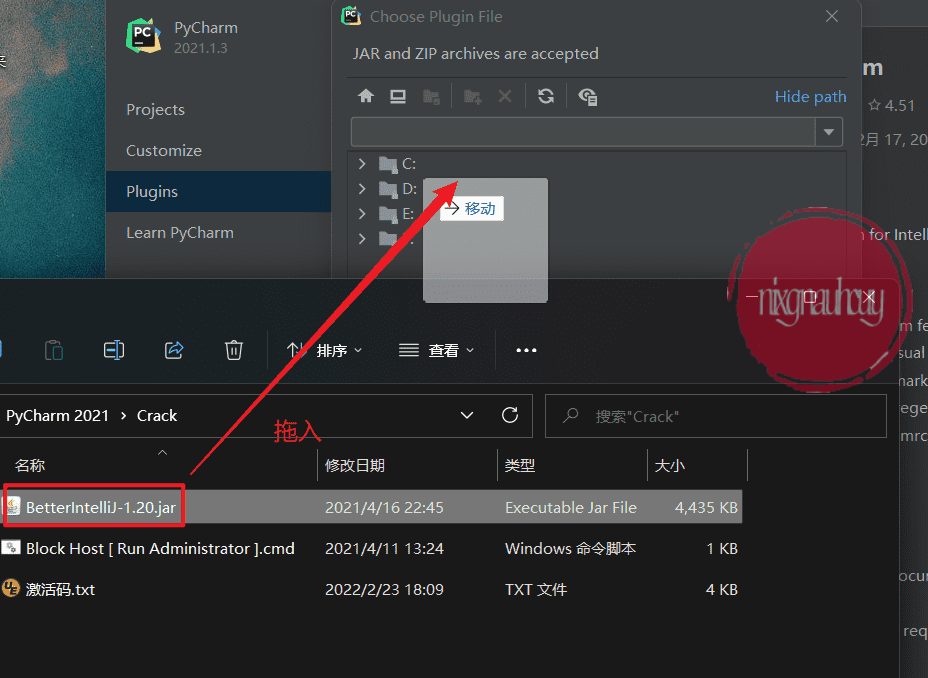Expand the E: drive node
Screen dimensions: 928x678
362,214
